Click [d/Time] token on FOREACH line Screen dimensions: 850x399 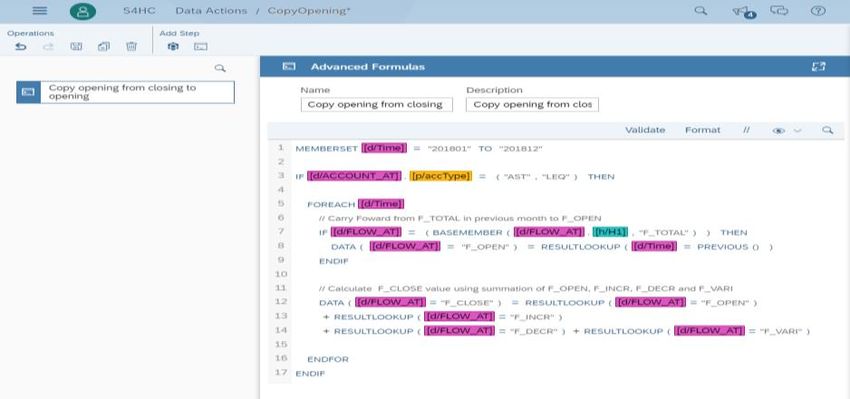(x=381, y=204)
